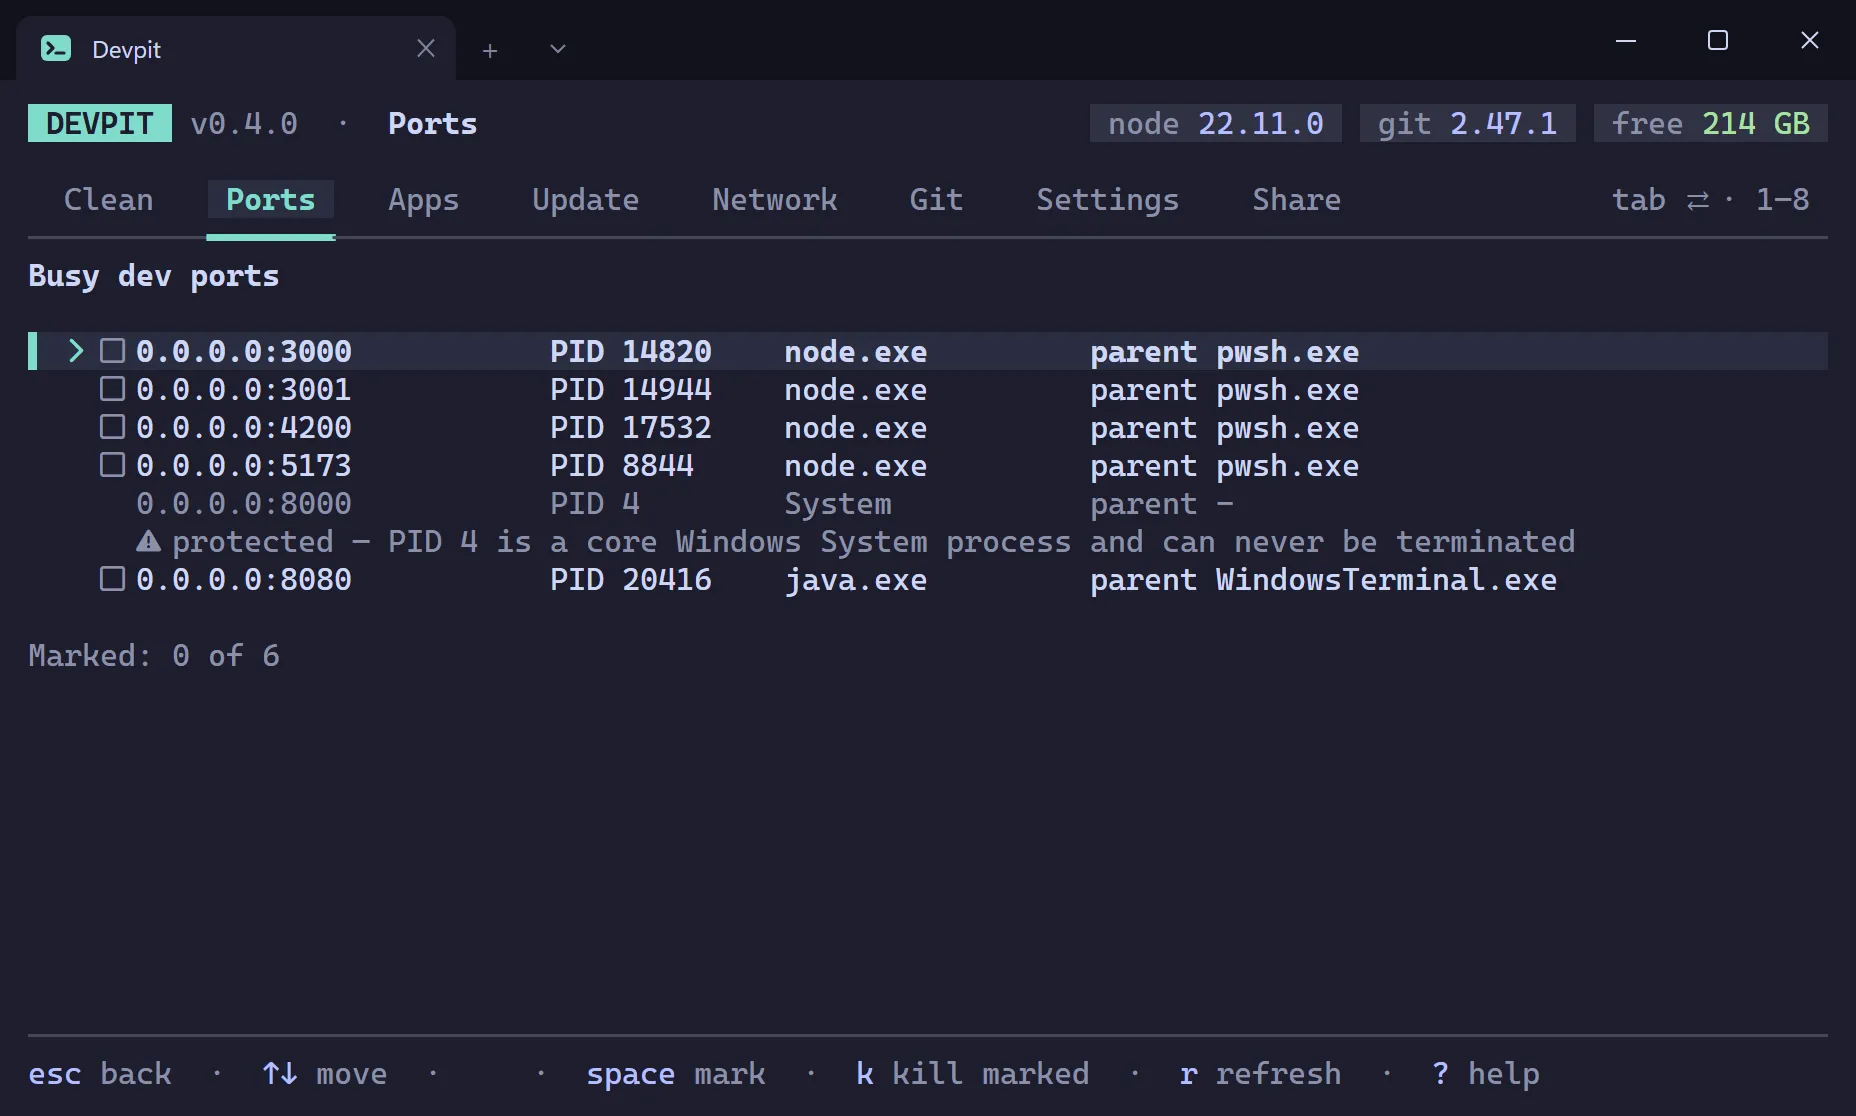Select the checkbox for port 0.0.0.0:8080

coord(112,579)
